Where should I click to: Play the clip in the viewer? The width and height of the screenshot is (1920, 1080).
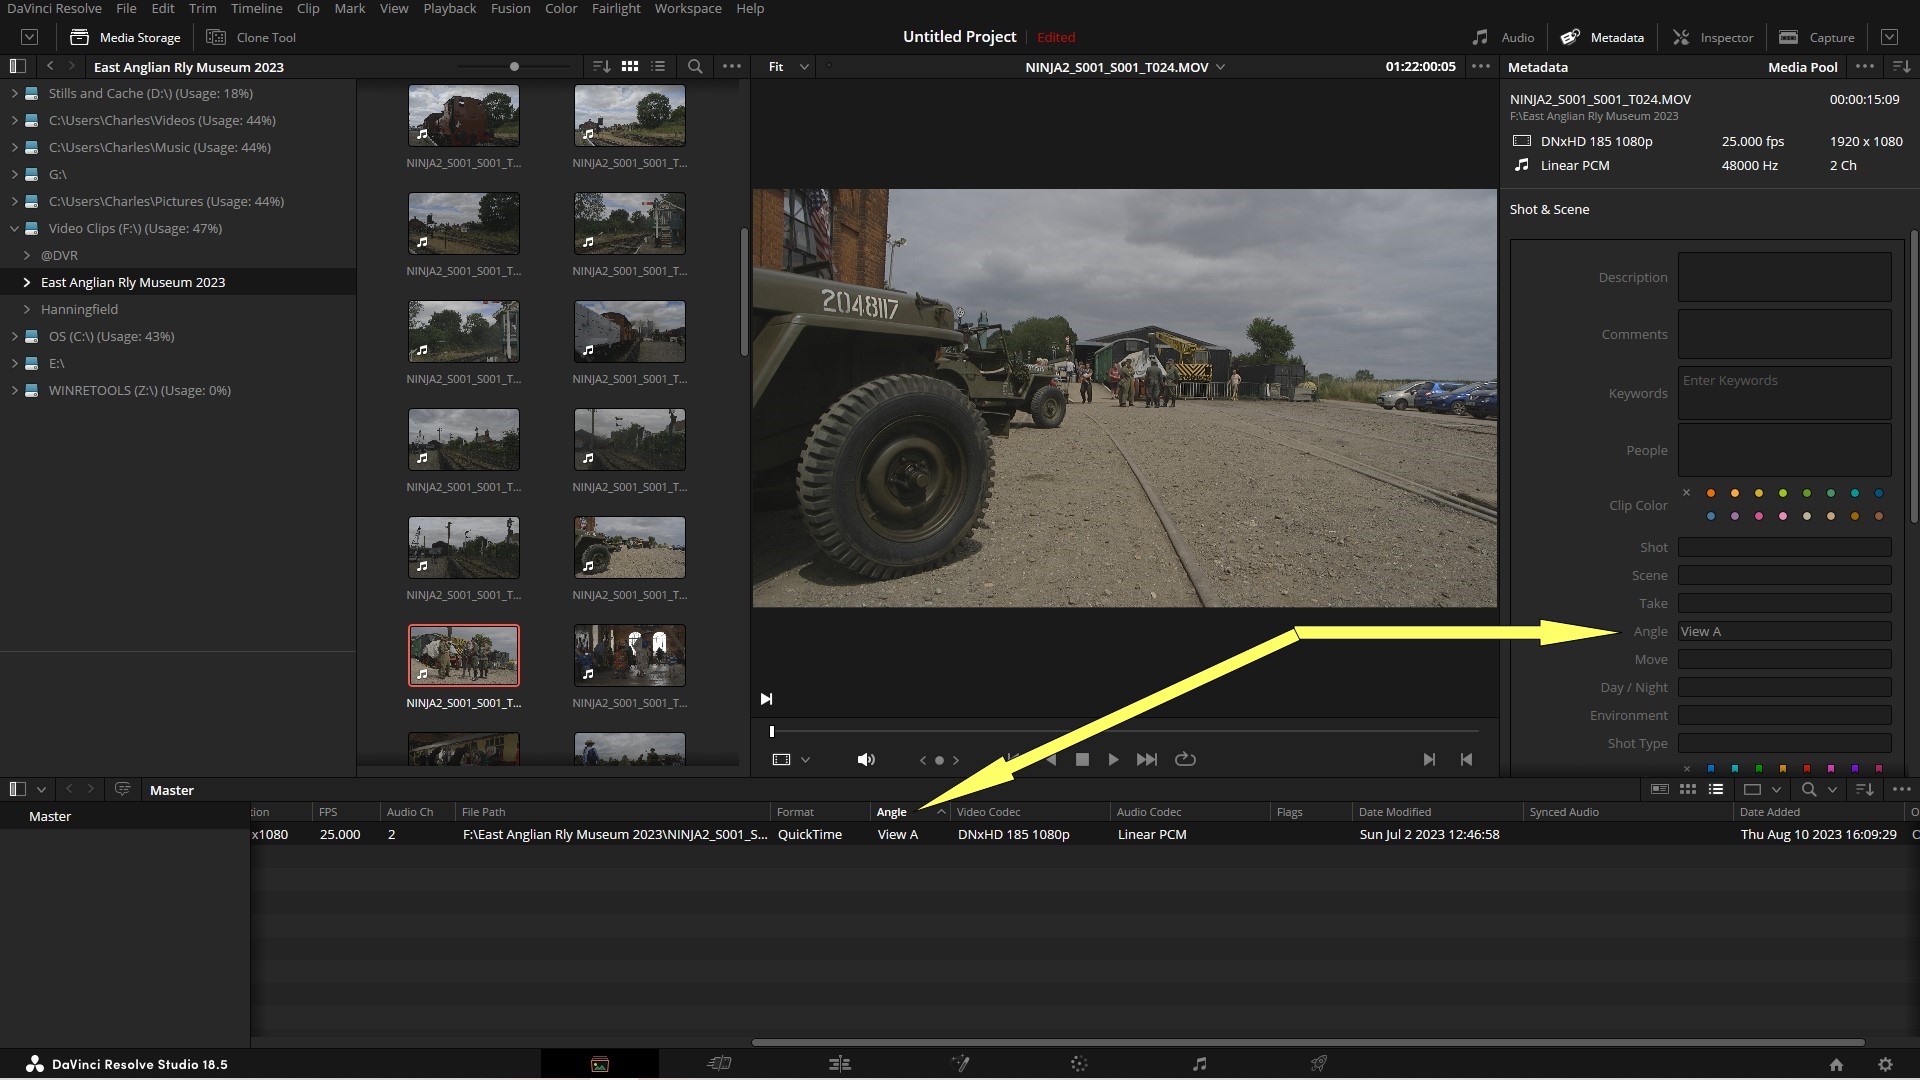pyautogui.click(x=1113, y=760)
